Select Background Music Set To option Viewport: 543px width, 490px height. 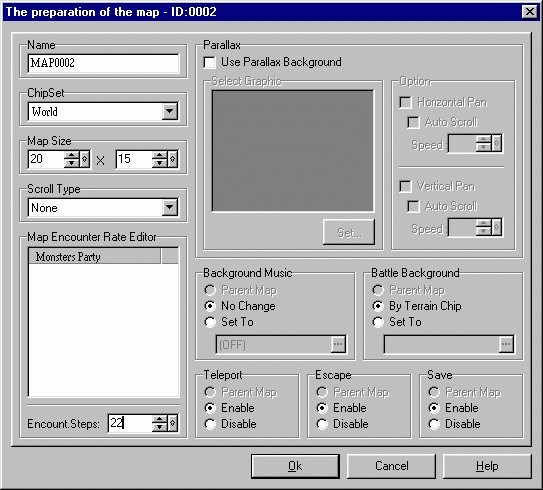pyautogui.click(x=210, y=322)
